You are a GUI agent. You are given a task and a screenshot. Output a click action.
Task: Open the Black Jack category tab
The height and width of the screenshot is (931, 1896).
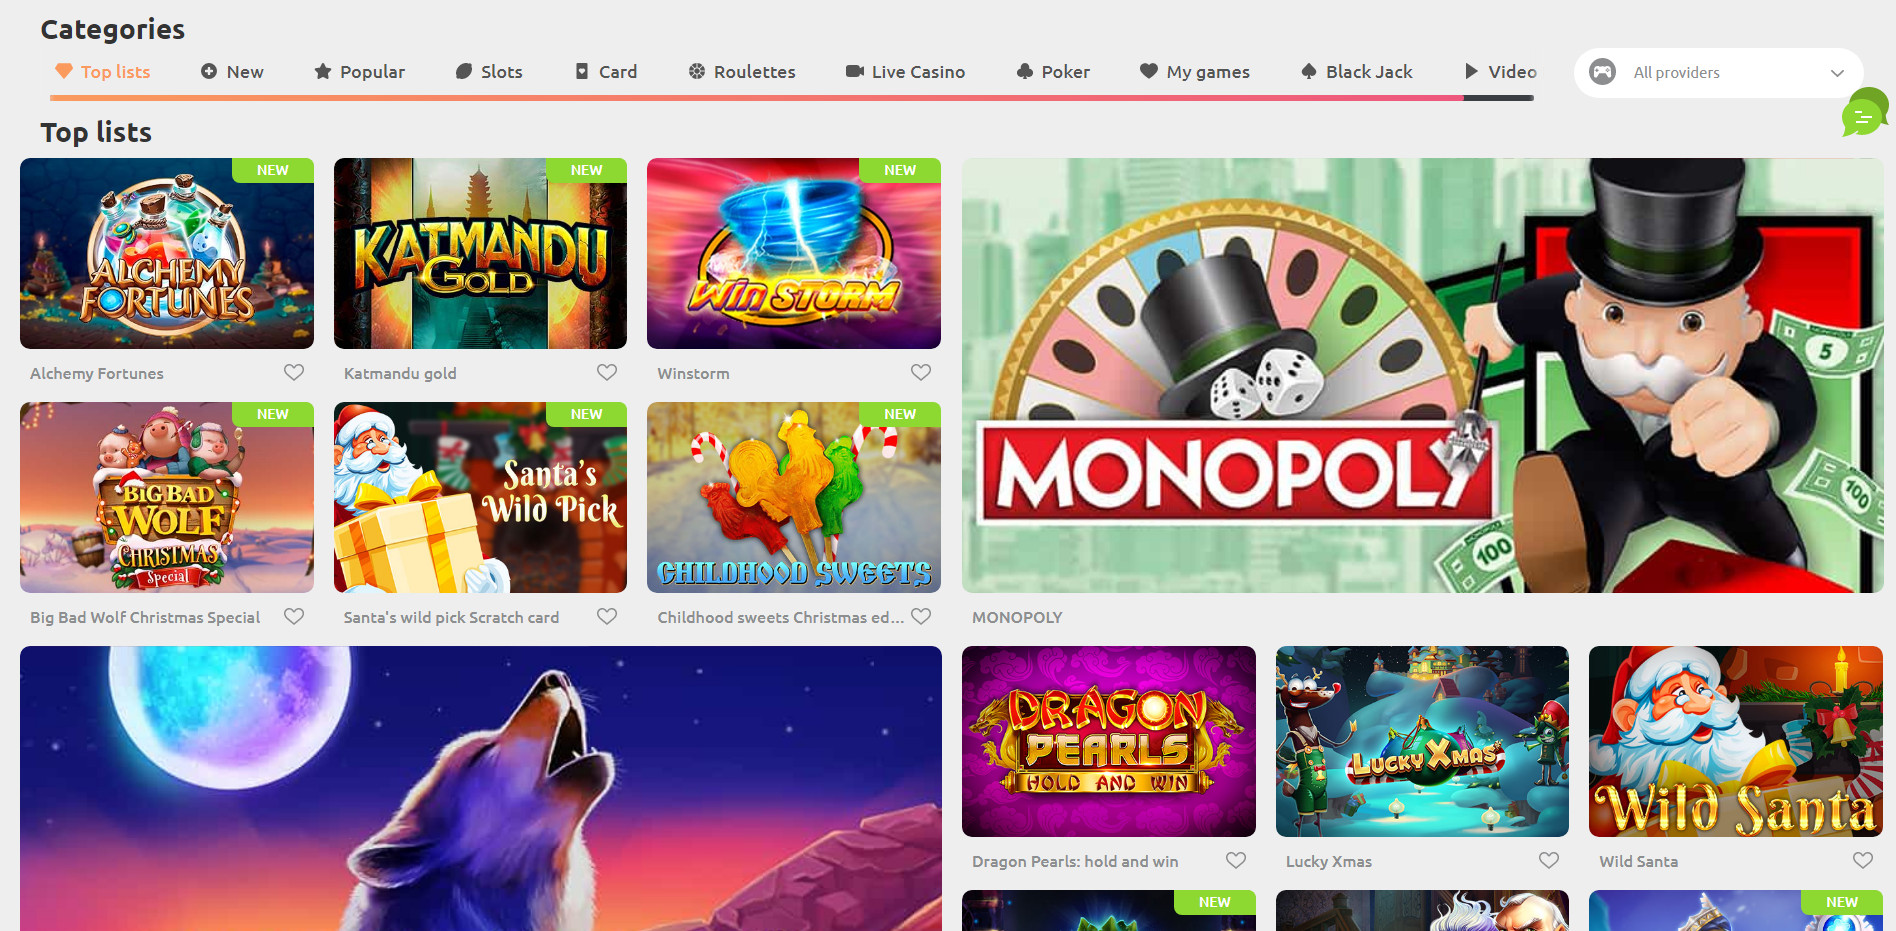click(x=1356, y=71)
